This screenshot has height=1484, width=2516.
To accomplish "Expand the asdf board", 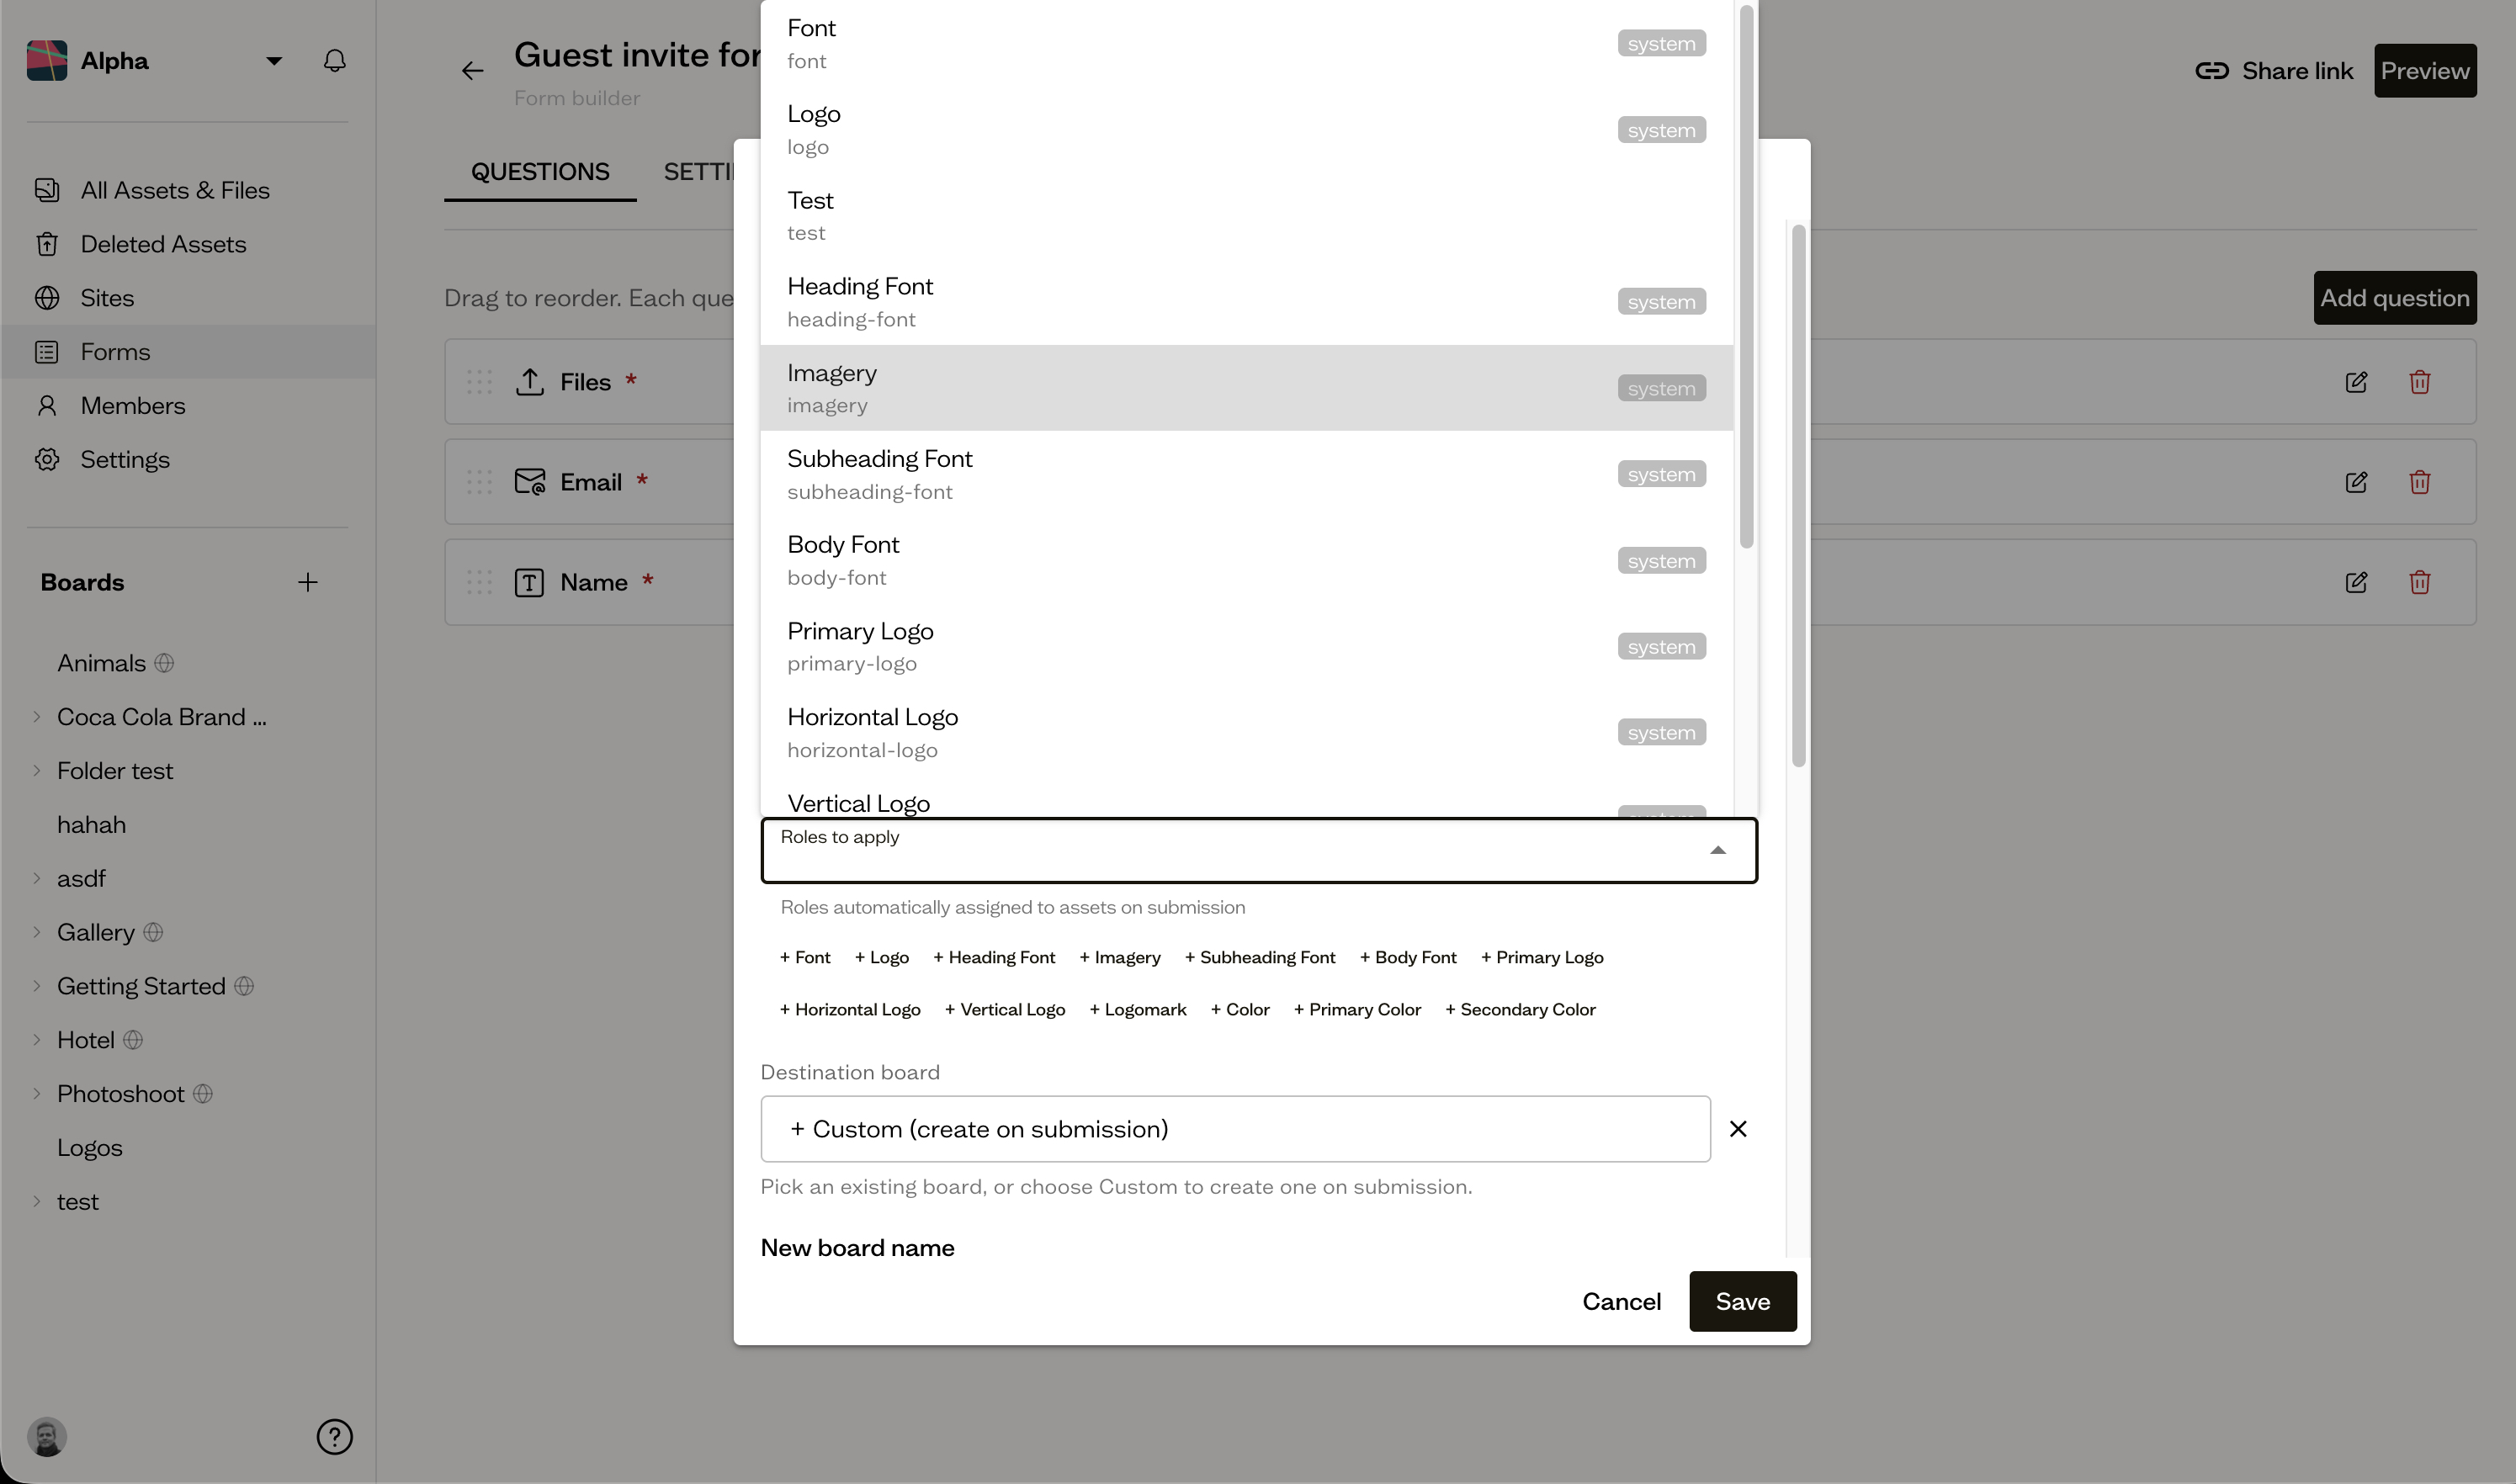I will click(x=37, y=878).
